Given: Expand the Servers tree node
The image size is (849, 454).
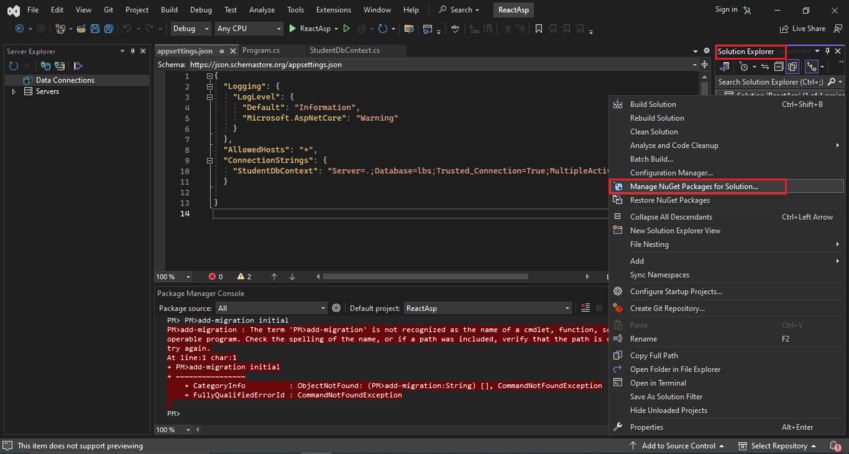Looking at the screenshot, I should tap(14, 91).
